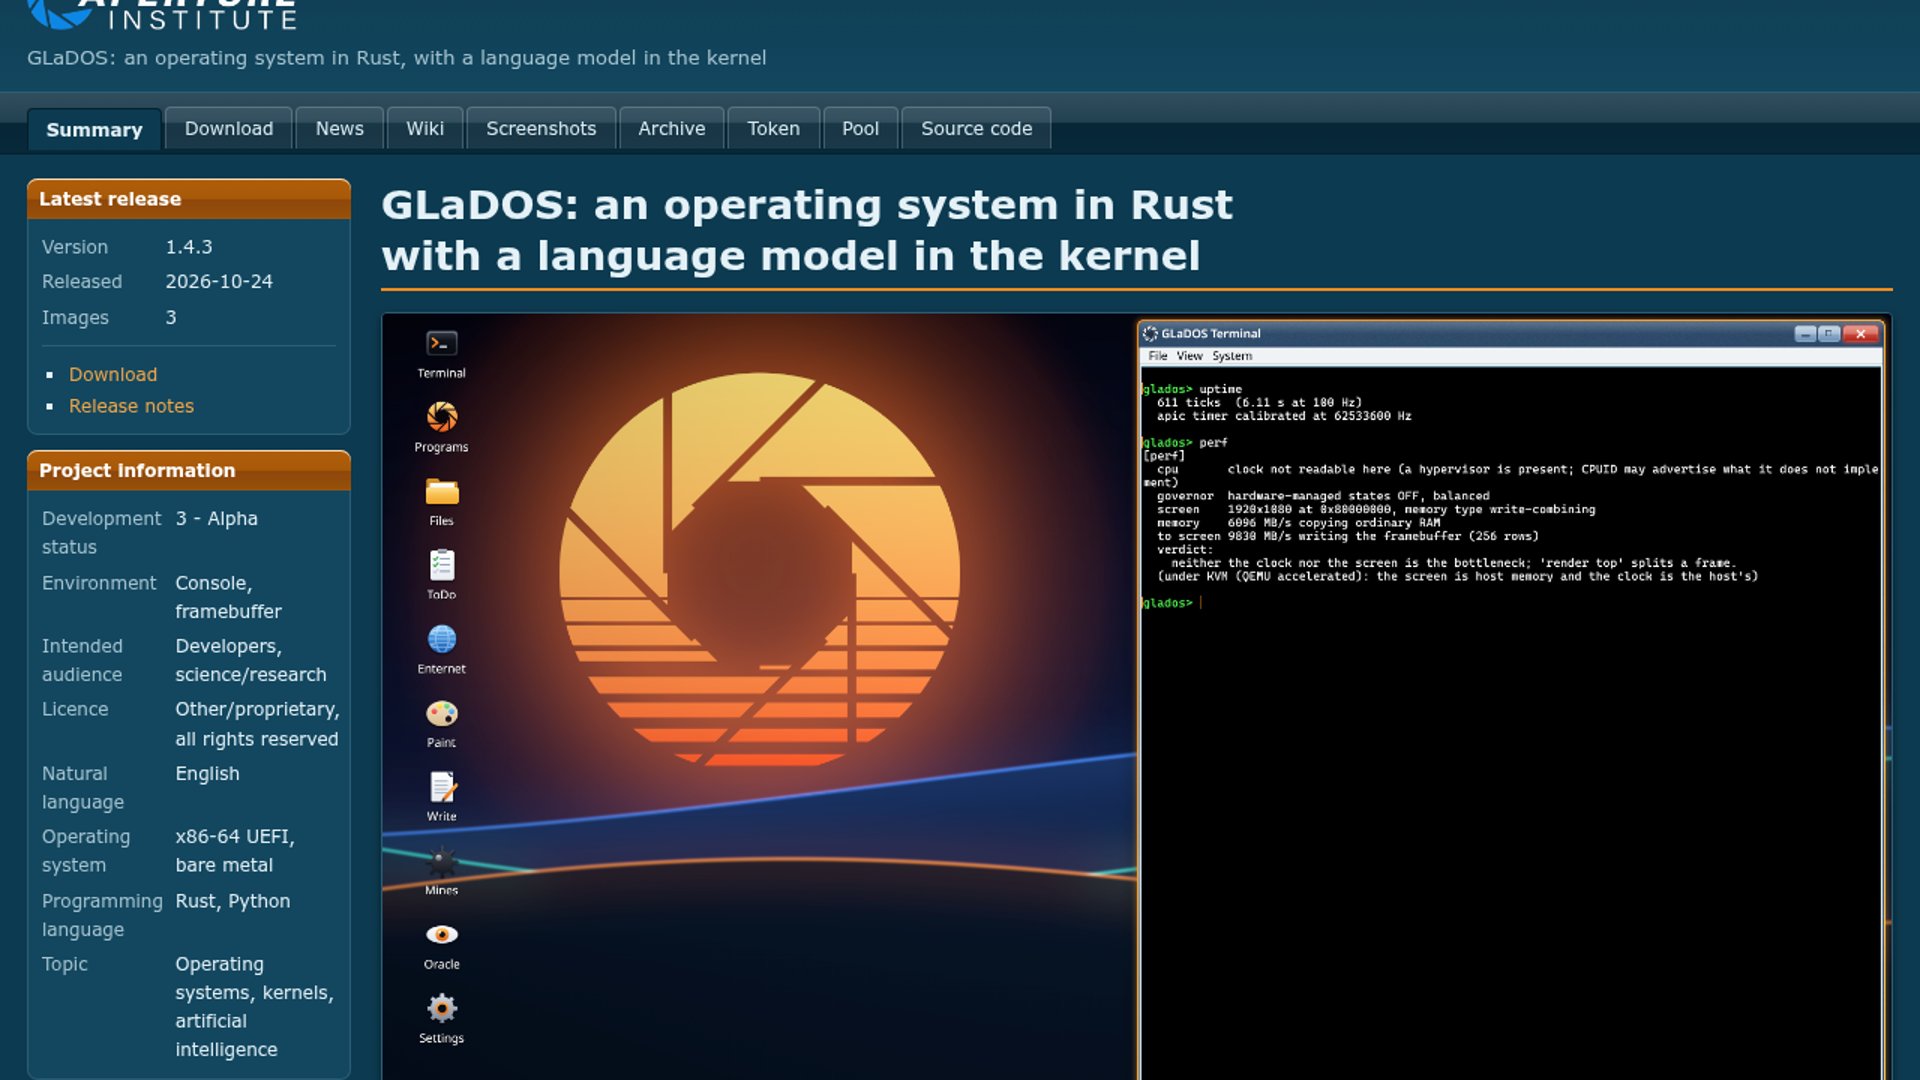Image resolution: width=1920 pixels, height=1080 pixels.
Task: Follow the Download link in Latest release
Action: tap(113, 374)
